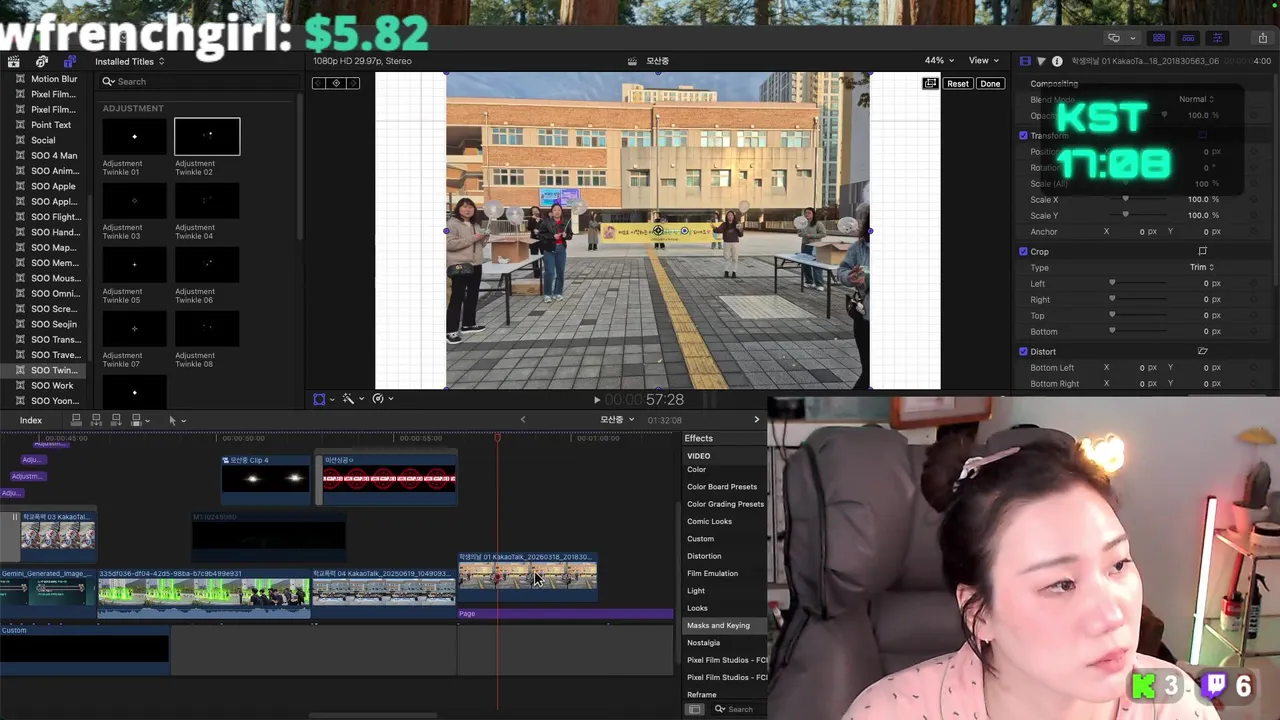Open the Libraries sidebar clapperboard icon

click(14, 61)
